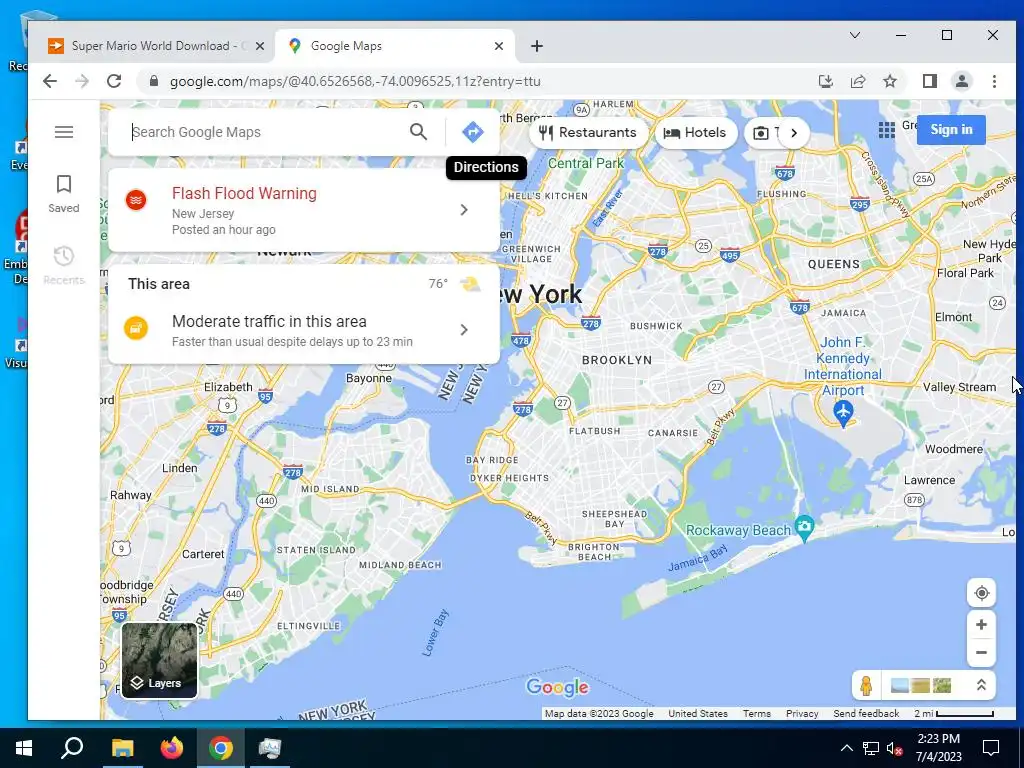Open the notification center icon
1024x768 pixels.
[991, 748]
